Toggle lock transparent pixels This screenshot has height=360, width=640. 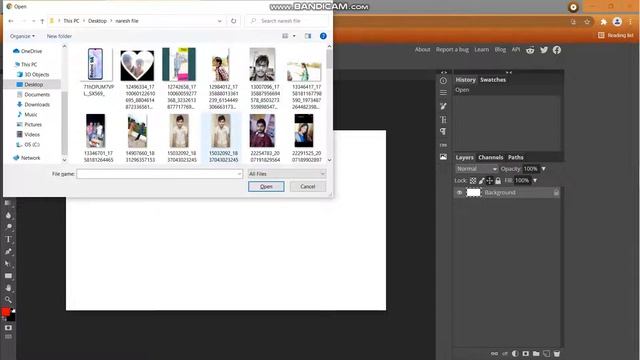[473, 180]
